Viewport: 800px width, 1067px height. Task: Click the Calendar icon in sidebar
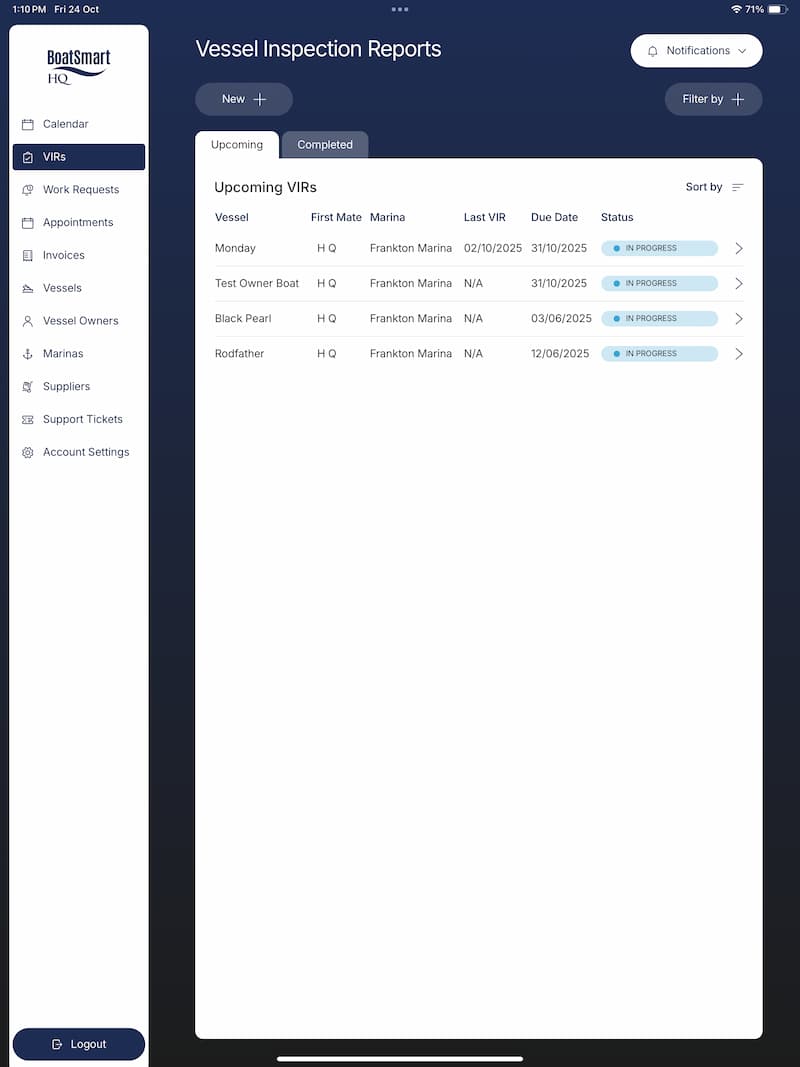coord(28,125)
